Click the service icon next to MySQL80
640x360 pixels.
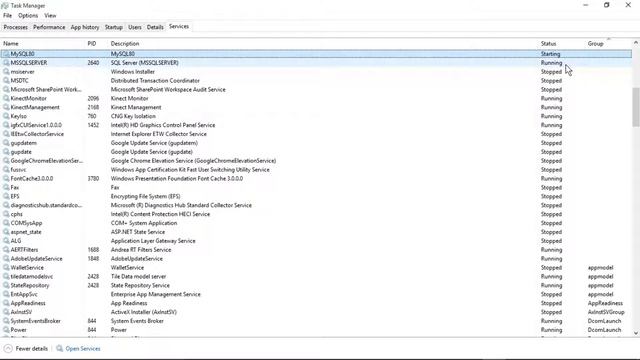[x=6, y=53]
